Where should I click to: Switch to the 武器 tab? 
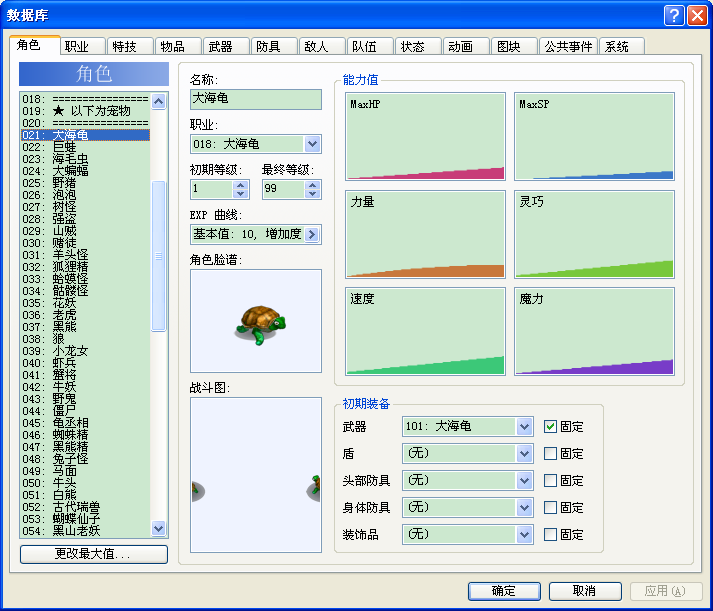226,46
